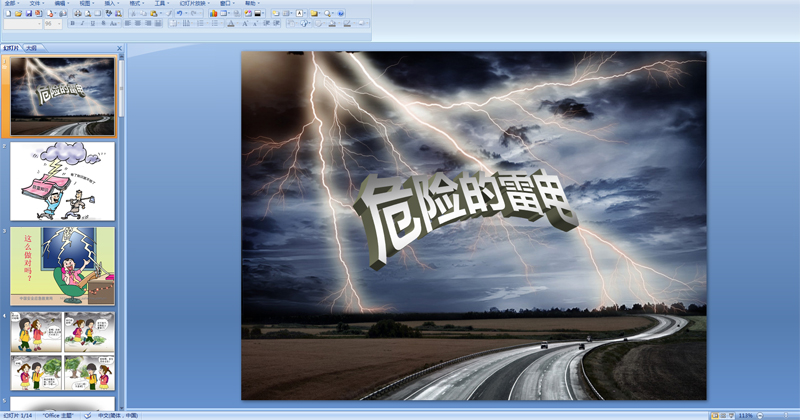Create a new presentation with New icon
Image resolution: width=800 pixels, height=420 pixels.
point(8,14)
